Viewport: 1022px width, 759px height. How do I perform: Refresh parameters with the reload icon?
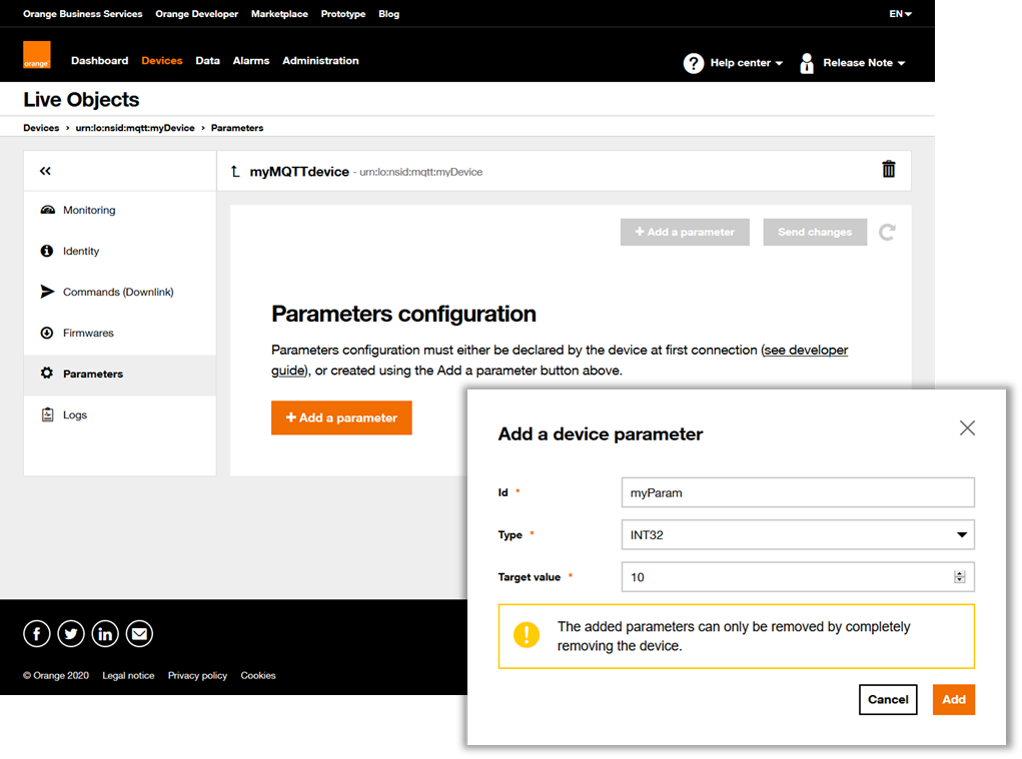pos(887,232)
